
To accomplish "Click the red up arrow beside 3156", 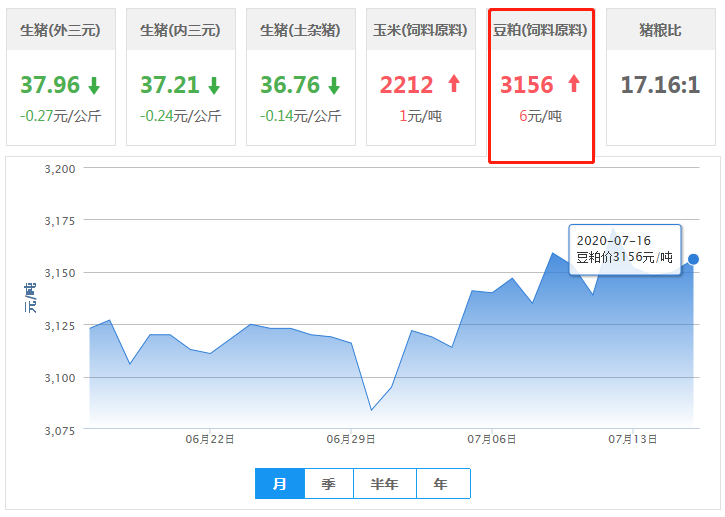I will (x=573, y=84).
